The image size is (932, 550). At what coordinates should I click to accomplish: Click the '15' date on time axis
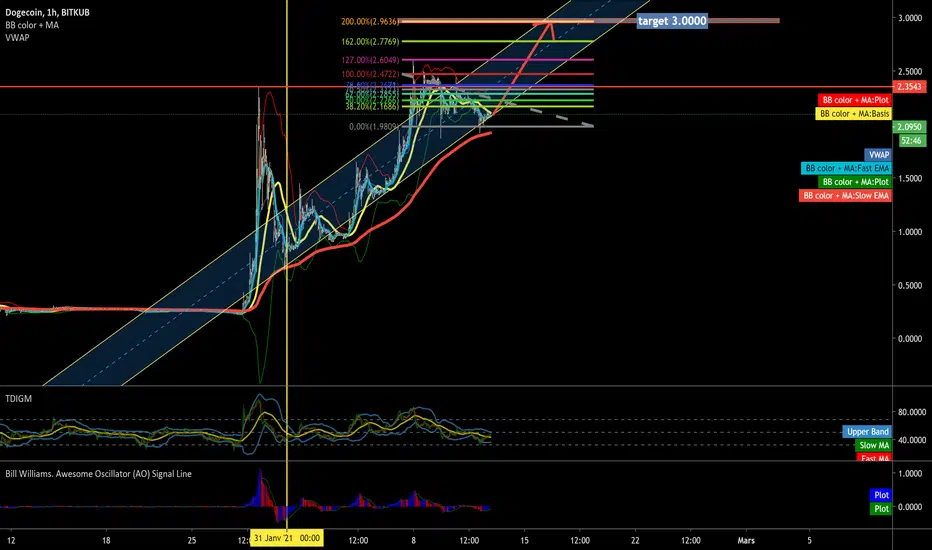pos(524,540)
